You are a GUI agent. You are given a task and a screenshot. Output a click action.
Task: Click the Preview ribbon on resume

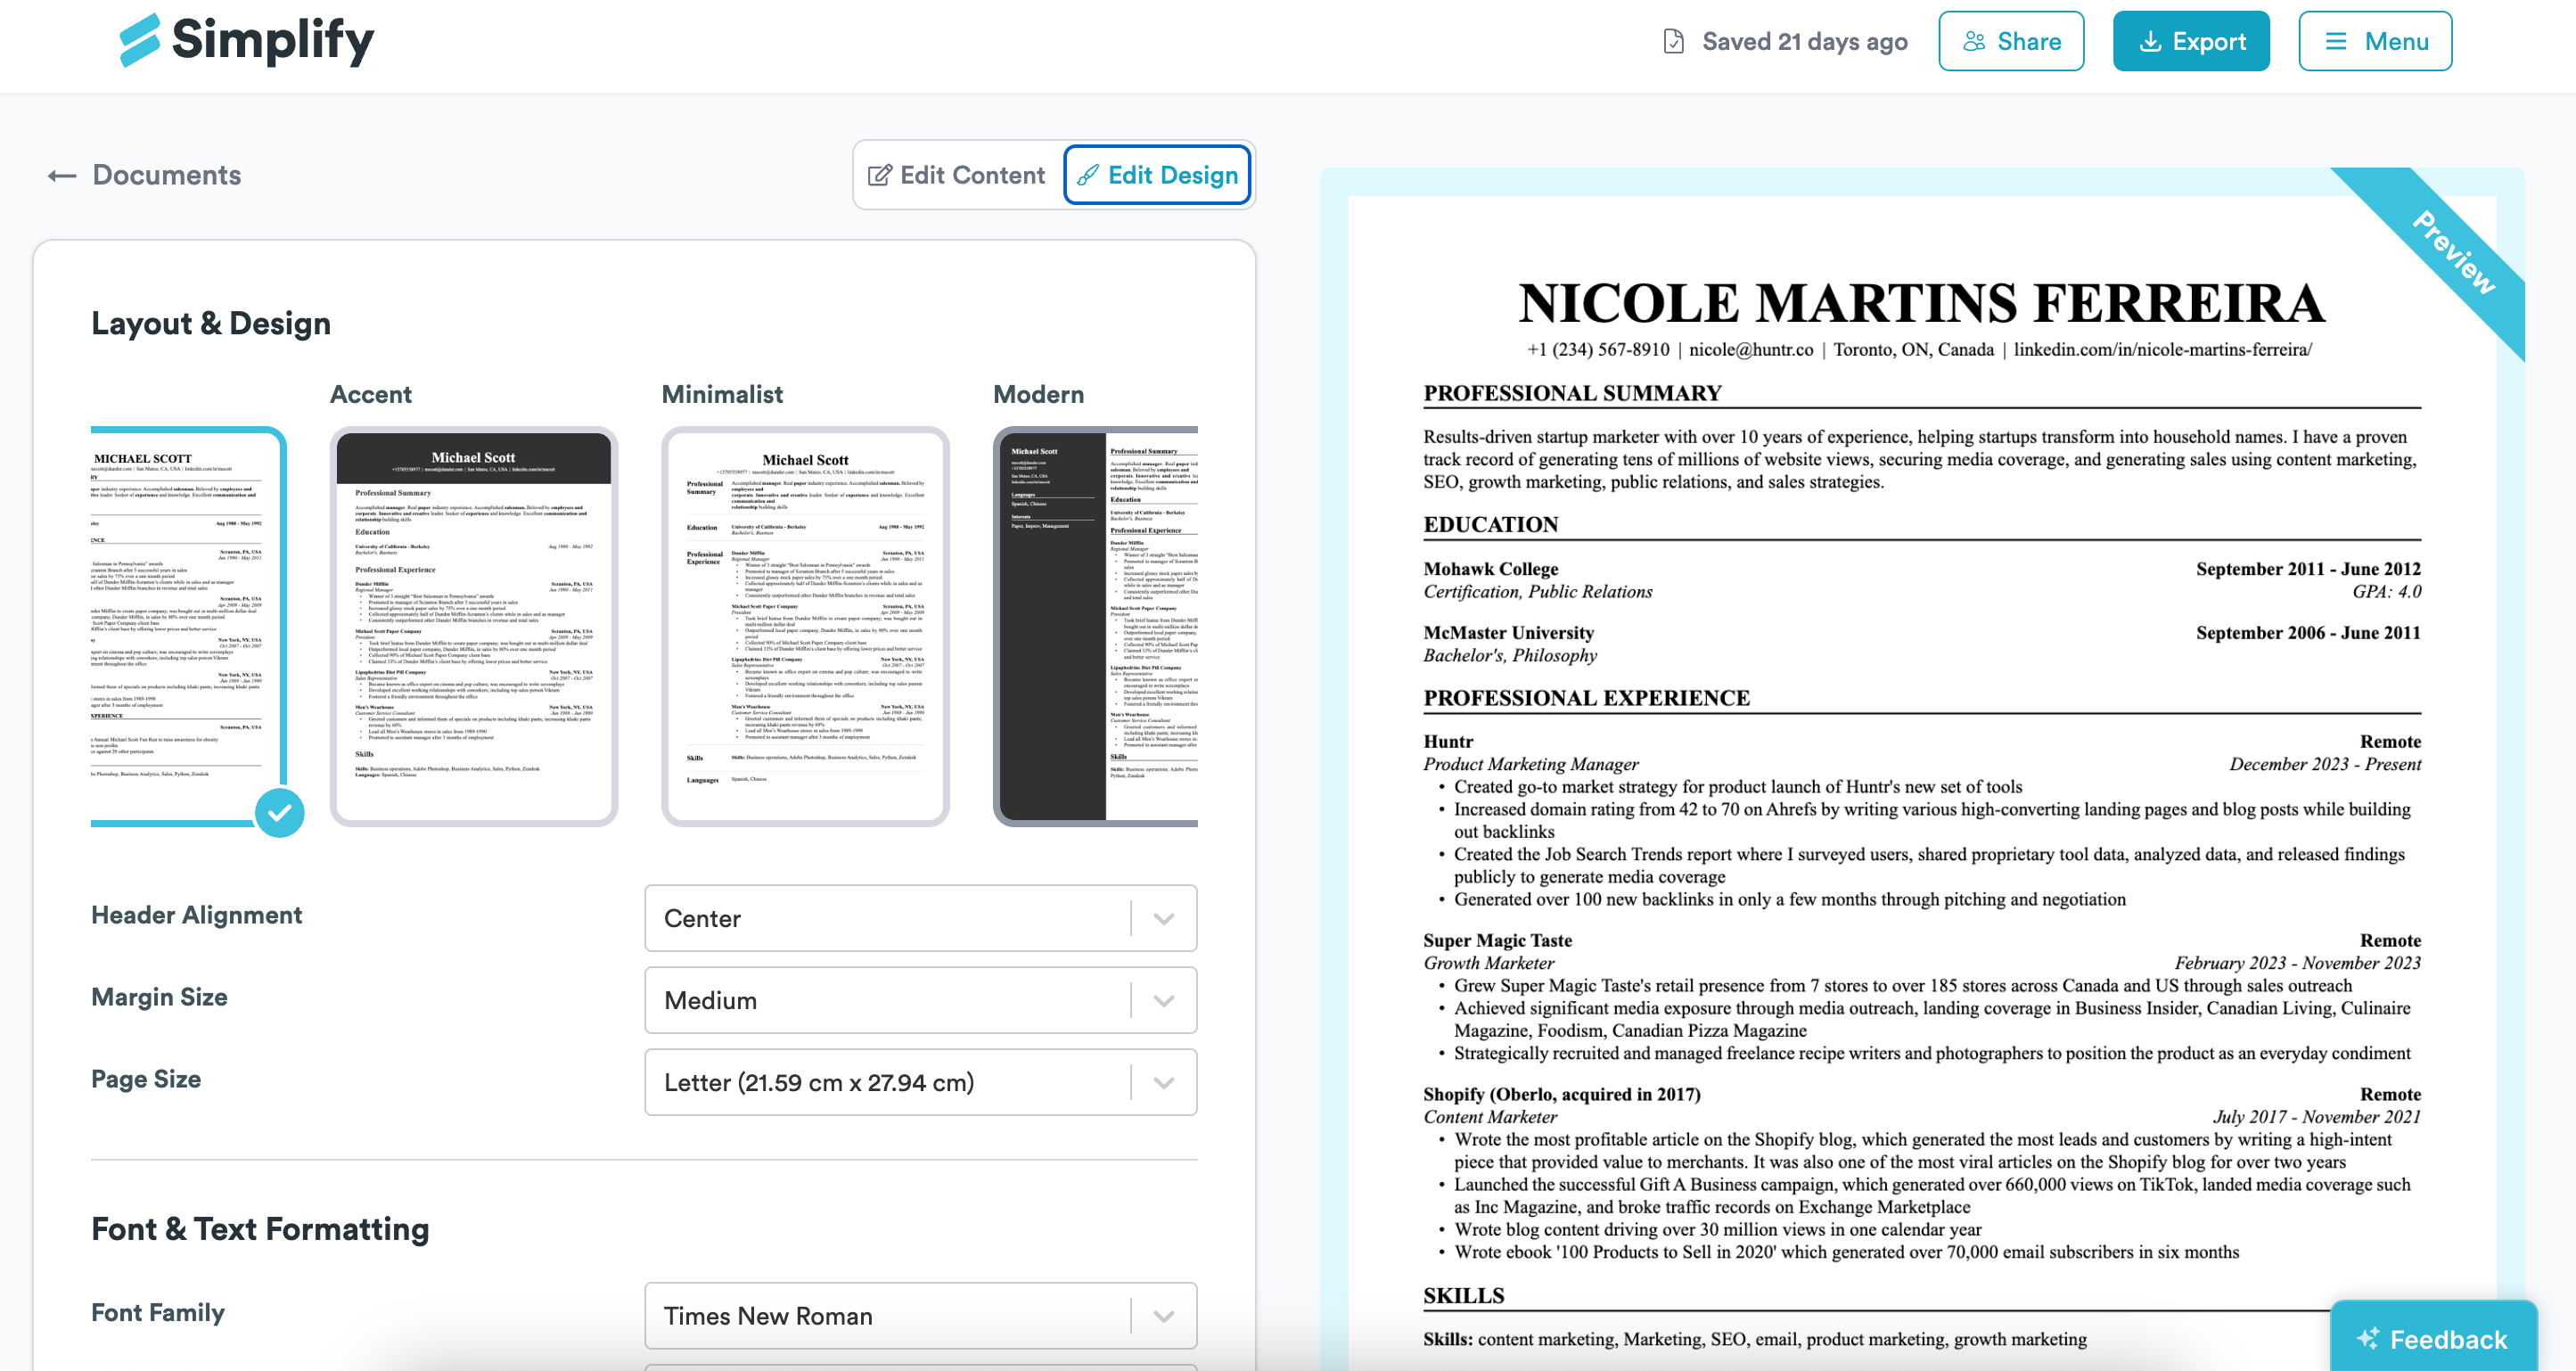click(x=2453, y=252)
